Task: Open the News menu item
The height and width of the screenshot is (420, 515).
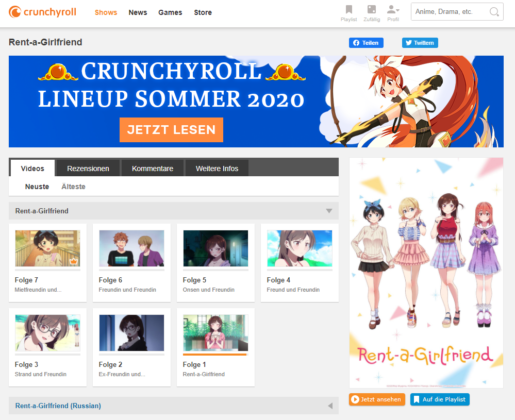Action: (138, 12)
